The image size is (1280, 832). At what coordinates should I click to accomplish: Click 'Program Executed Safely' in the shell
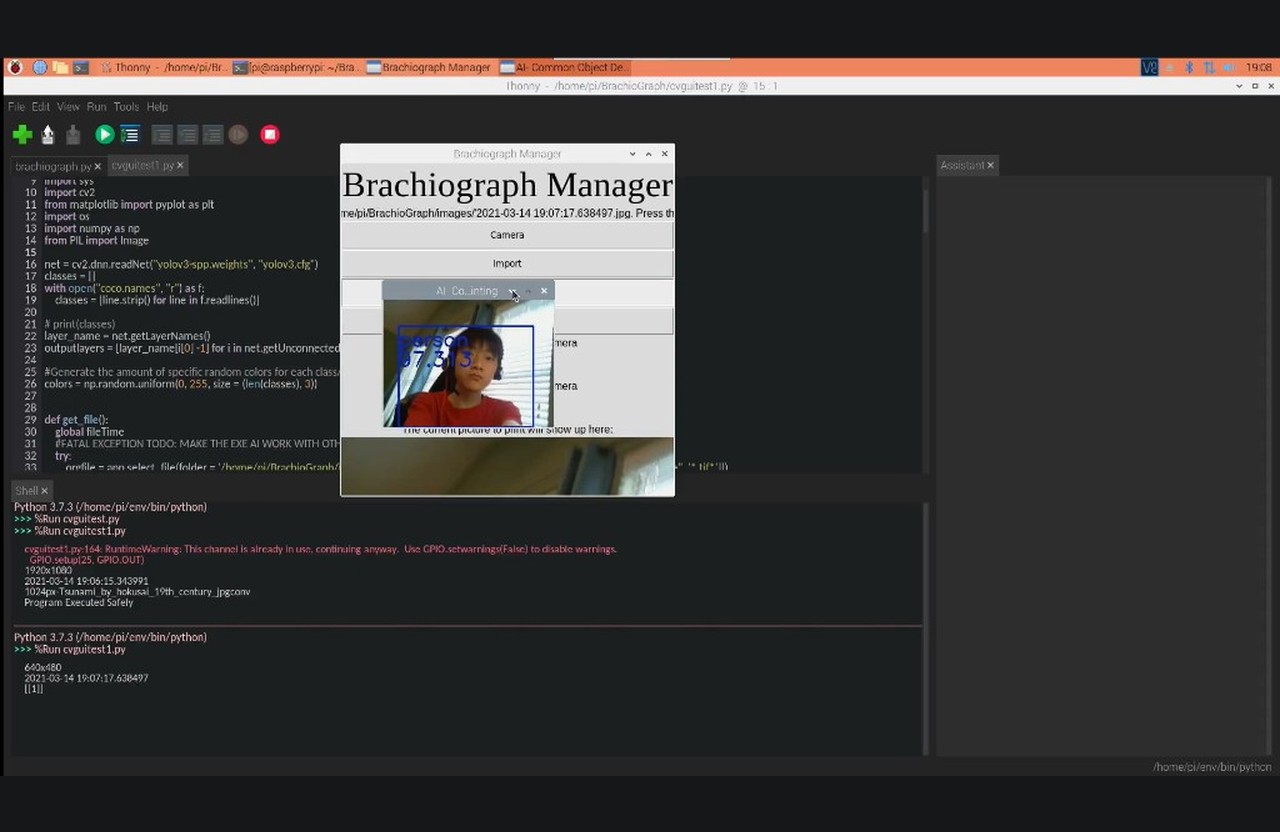(79, 603)
